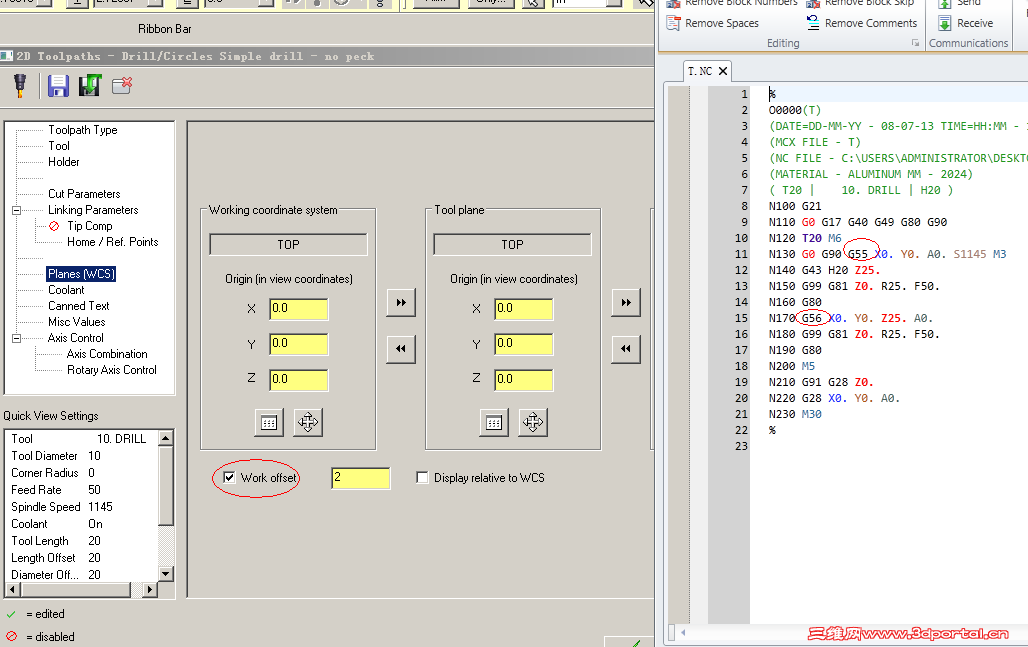The width and height of the screenshot is (1028, 647).
Task: Copy tool plane to WCS with left double-arrow
Action: tap(401, 349)
